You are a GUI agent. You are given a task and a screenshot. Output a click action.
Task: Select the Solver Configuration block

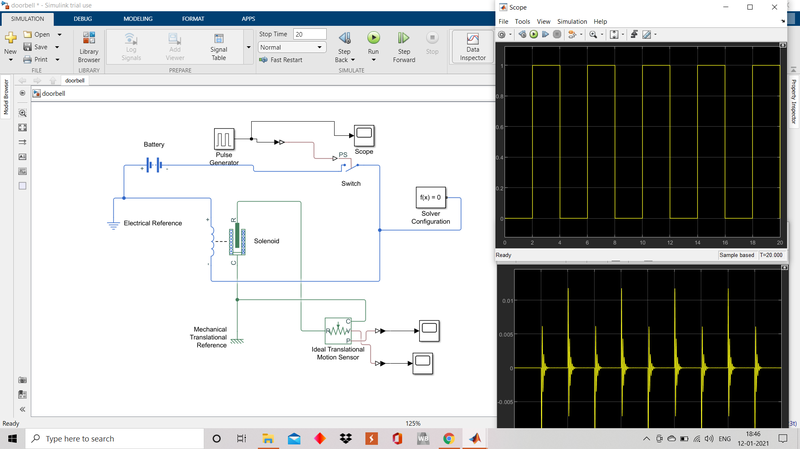tap(431, 197)
